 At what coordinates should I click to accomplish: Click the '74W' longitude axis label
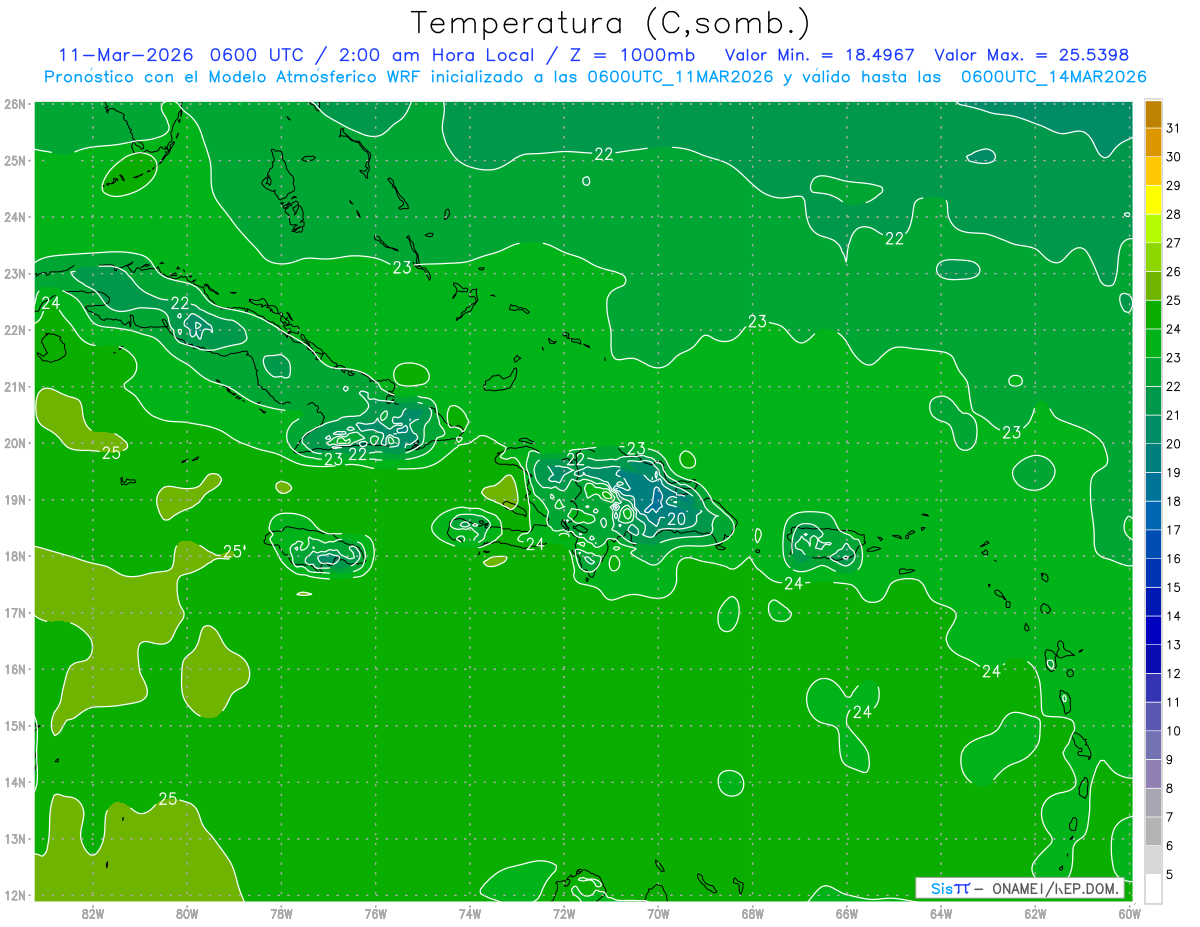click(469, 913)
